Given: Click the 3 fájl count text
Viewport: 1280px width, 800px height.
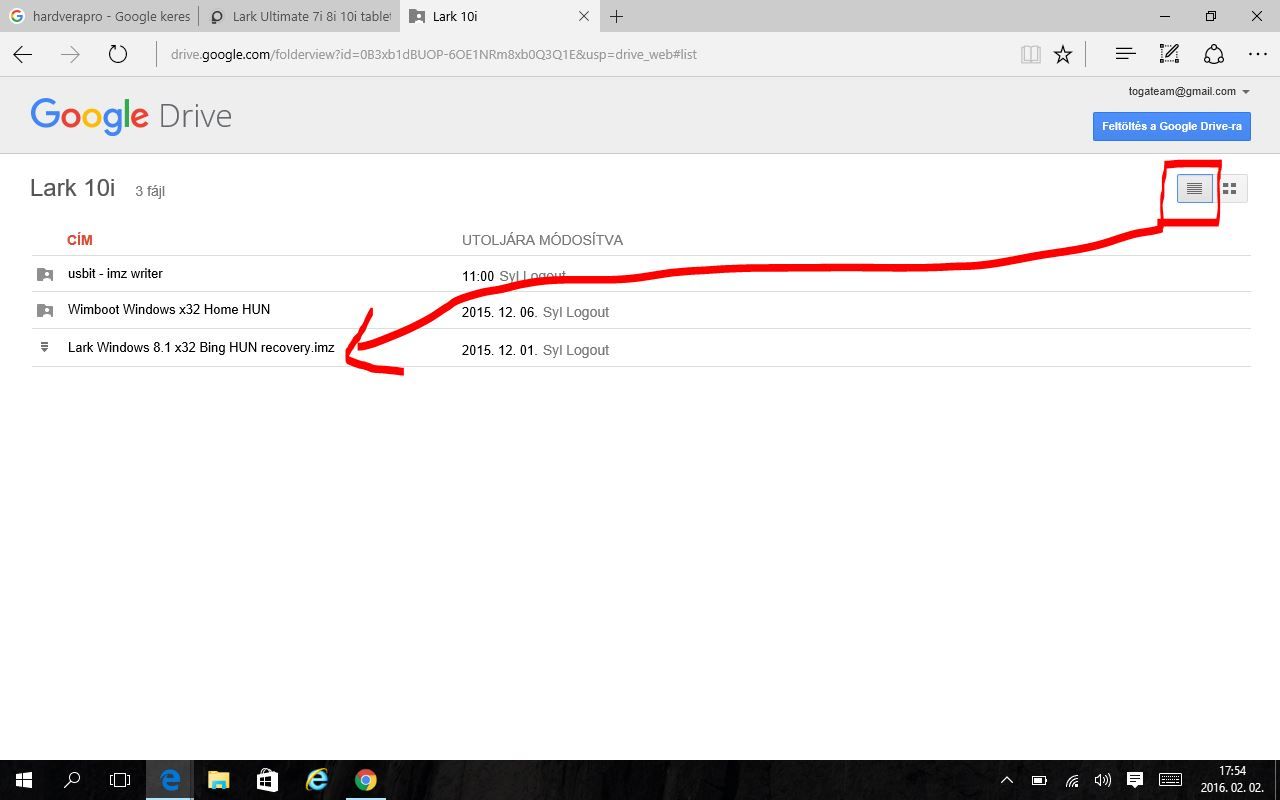Looking at the screenshot, I should [x=150, y=191].
